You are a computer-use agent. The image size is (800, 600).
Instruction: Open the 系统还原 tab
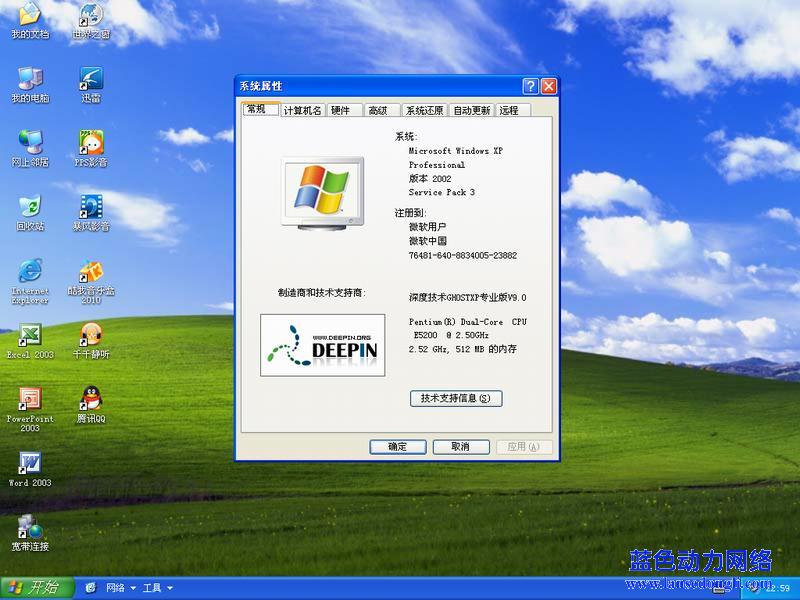425,110
